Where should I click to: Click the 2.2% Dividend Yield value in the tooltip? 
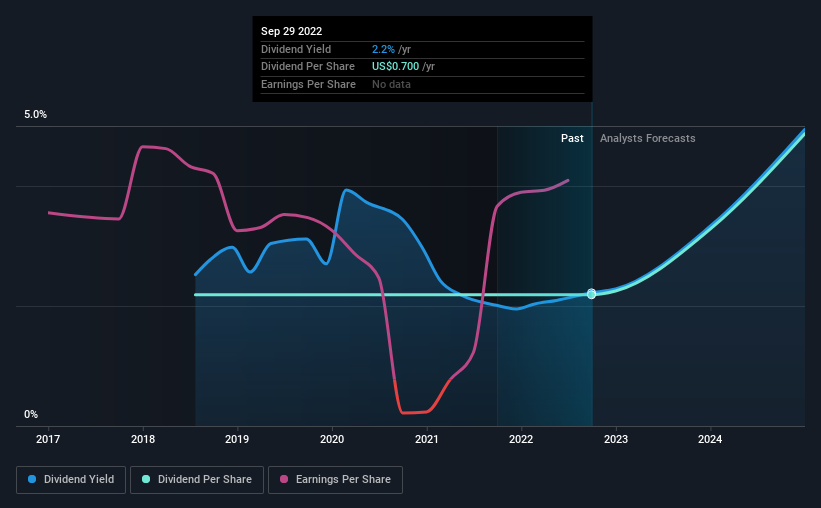(383, 49)
